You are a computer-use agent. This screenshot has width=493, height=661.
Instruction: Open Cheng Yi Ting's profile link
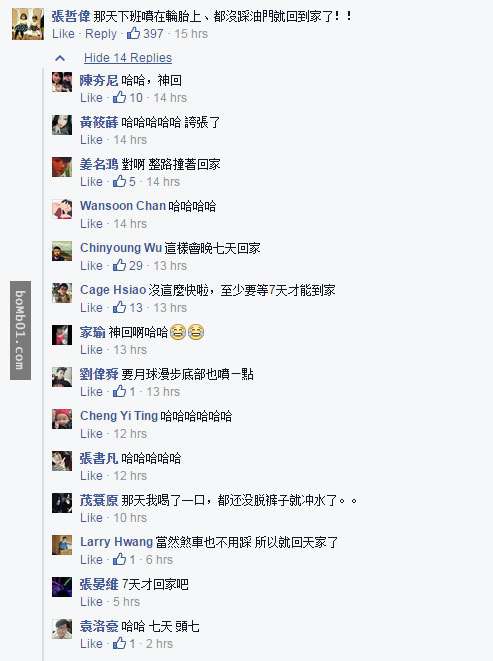tap(119, 416)
